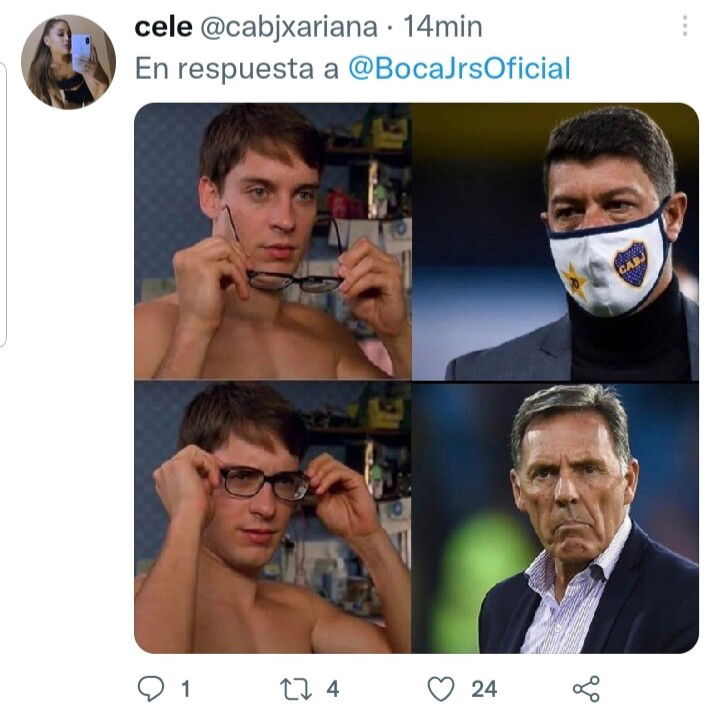The height and width of the screenshot is (707, 720).
Task: Open the share icon options
Action: [585, 688]
